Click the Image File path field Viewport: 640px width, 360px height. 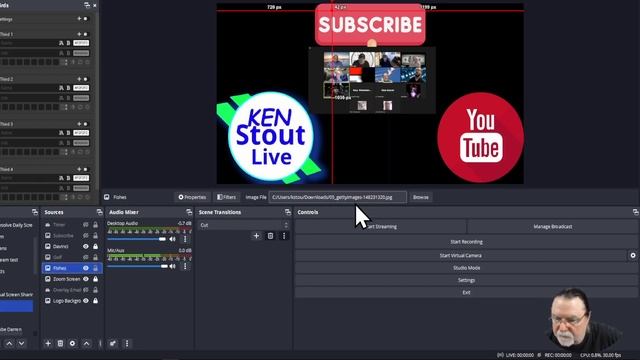[x=338, y=197]
